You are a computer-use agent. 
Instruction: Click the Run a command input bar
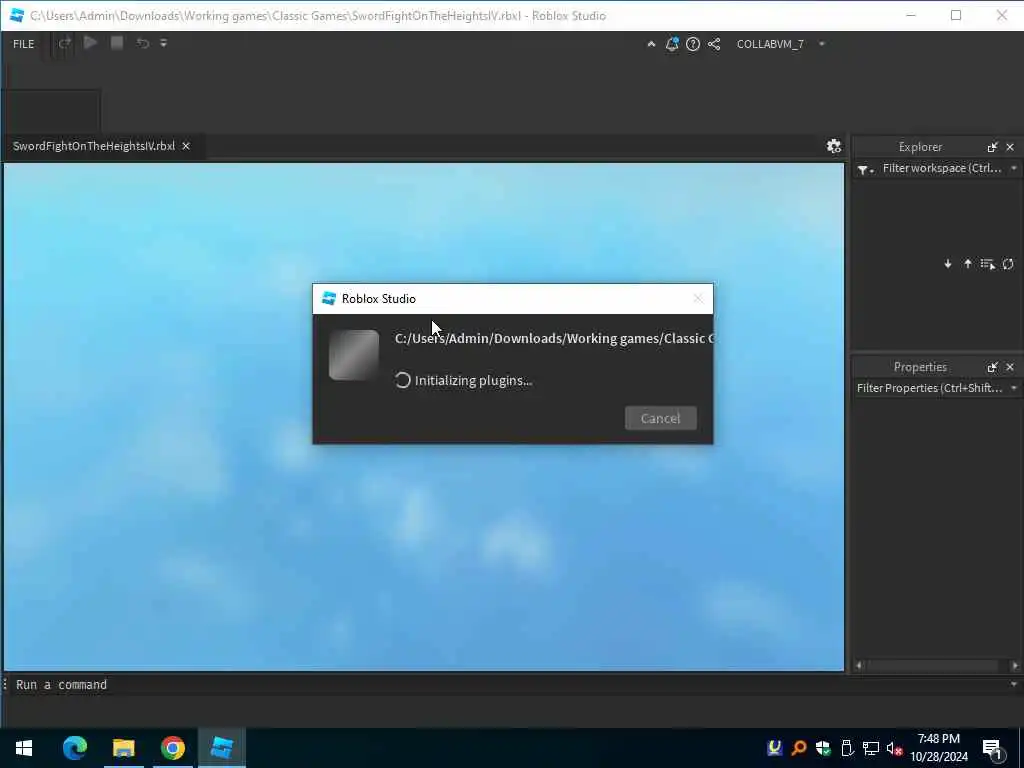(509, 684)
